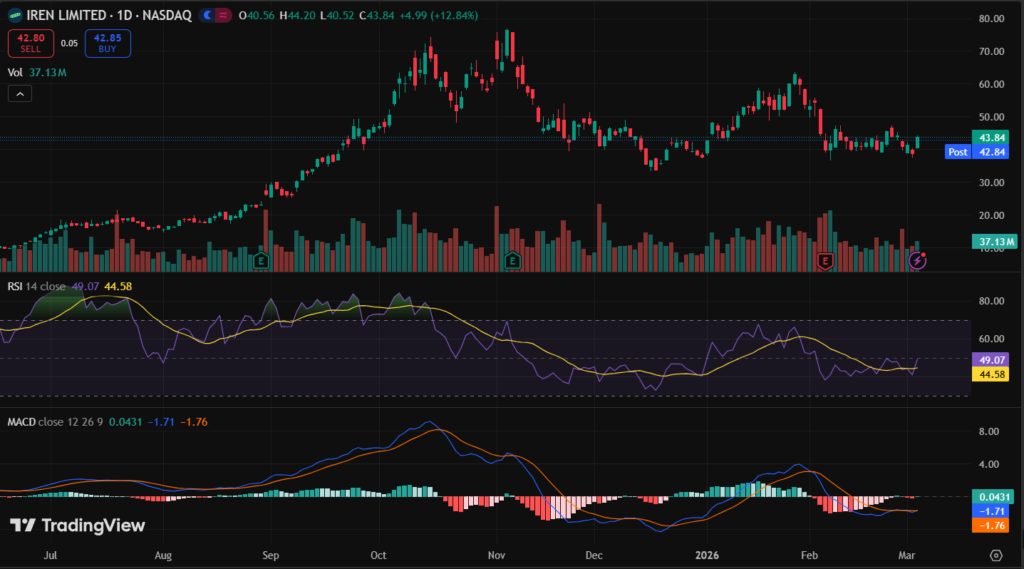The image size is (1024, 569).
Task: Click the purple lightning event icon
Action: pos(918,260)
